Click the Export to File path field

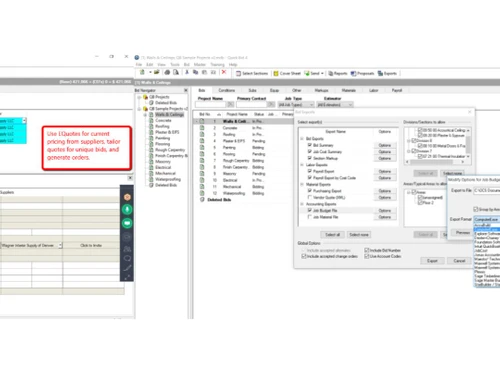487,190
